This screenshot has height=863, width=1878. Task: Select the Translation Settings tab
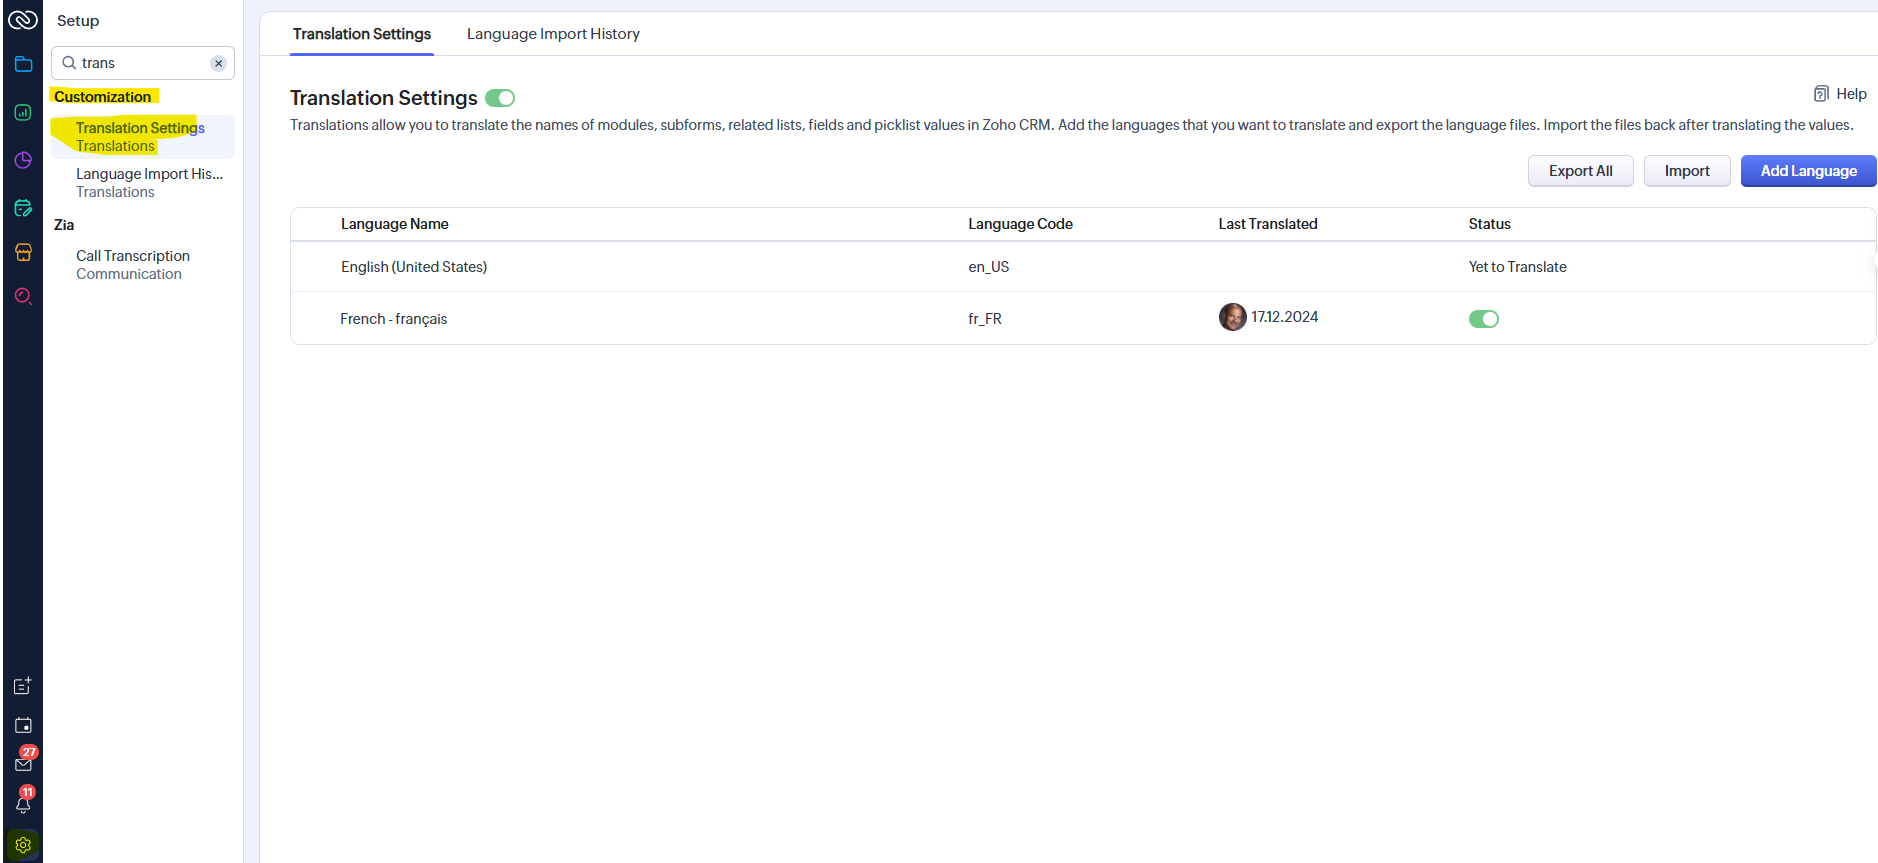(x=361, y=34)
